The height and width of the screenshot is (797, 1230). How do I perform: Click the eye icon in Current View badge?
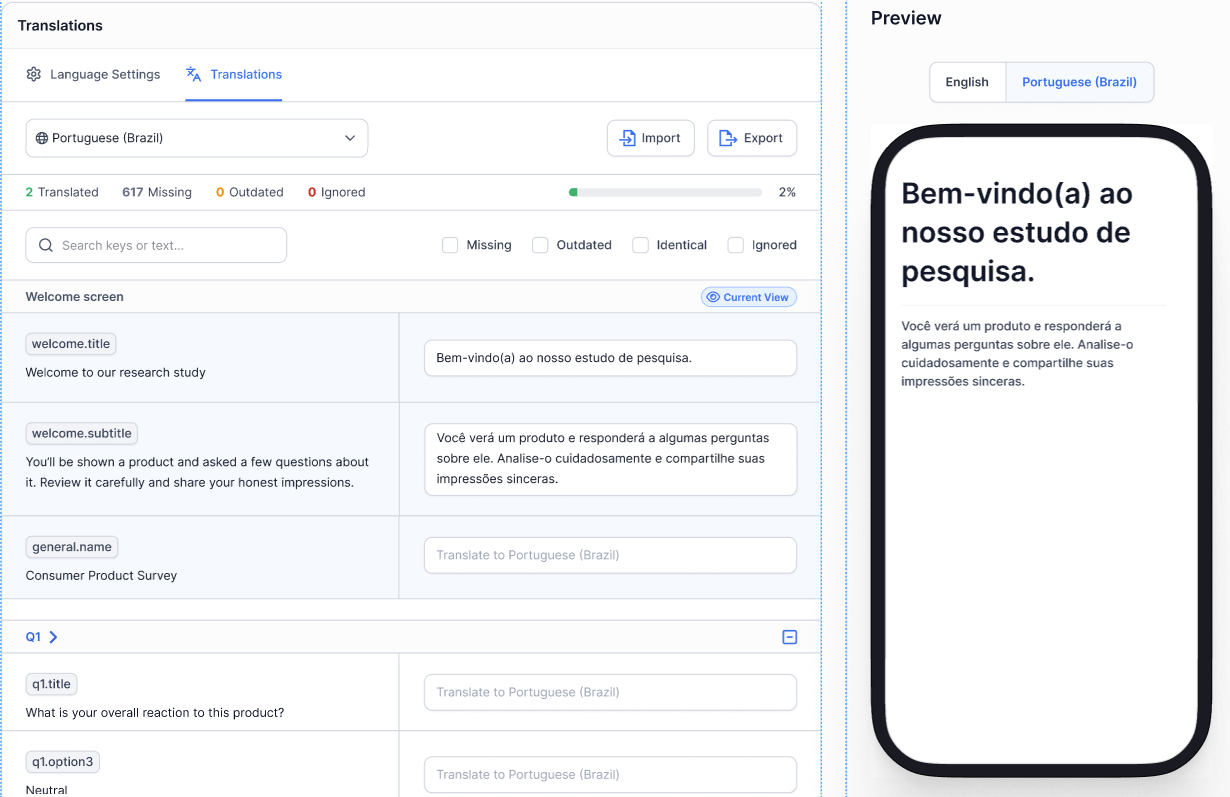[713, 297]
